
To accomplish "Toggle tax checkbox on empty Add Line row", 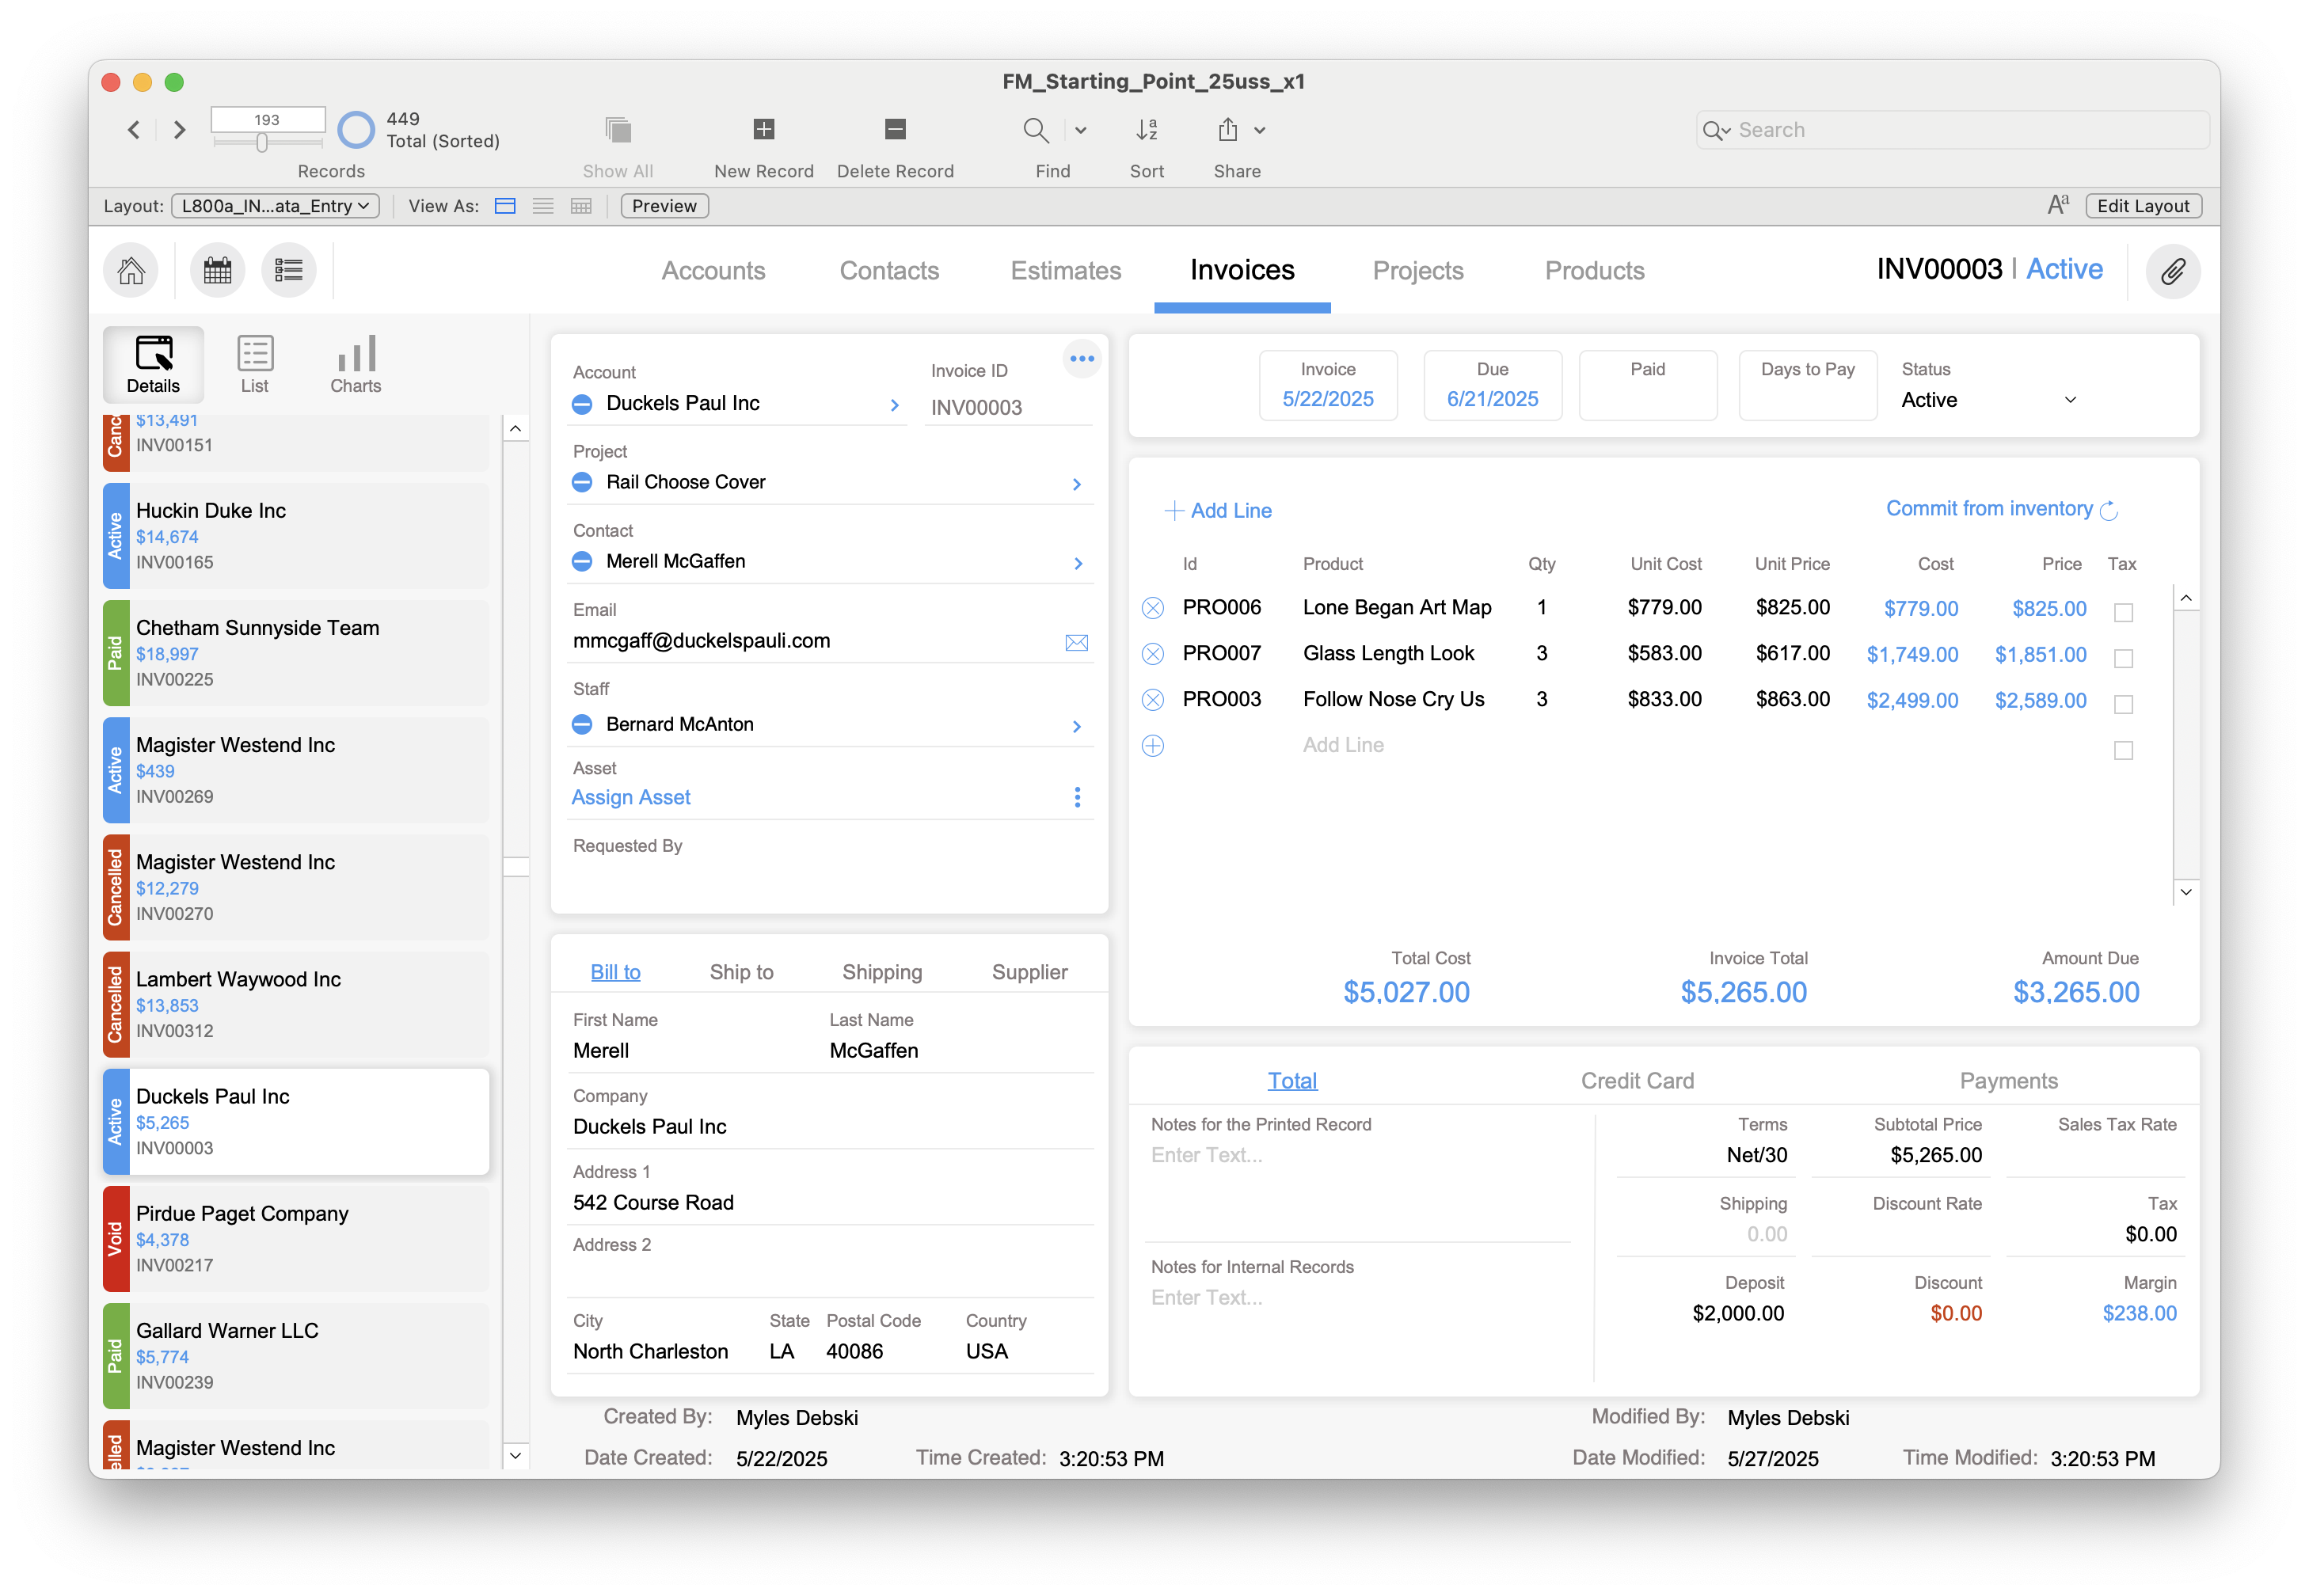I will coord(2123,750).
